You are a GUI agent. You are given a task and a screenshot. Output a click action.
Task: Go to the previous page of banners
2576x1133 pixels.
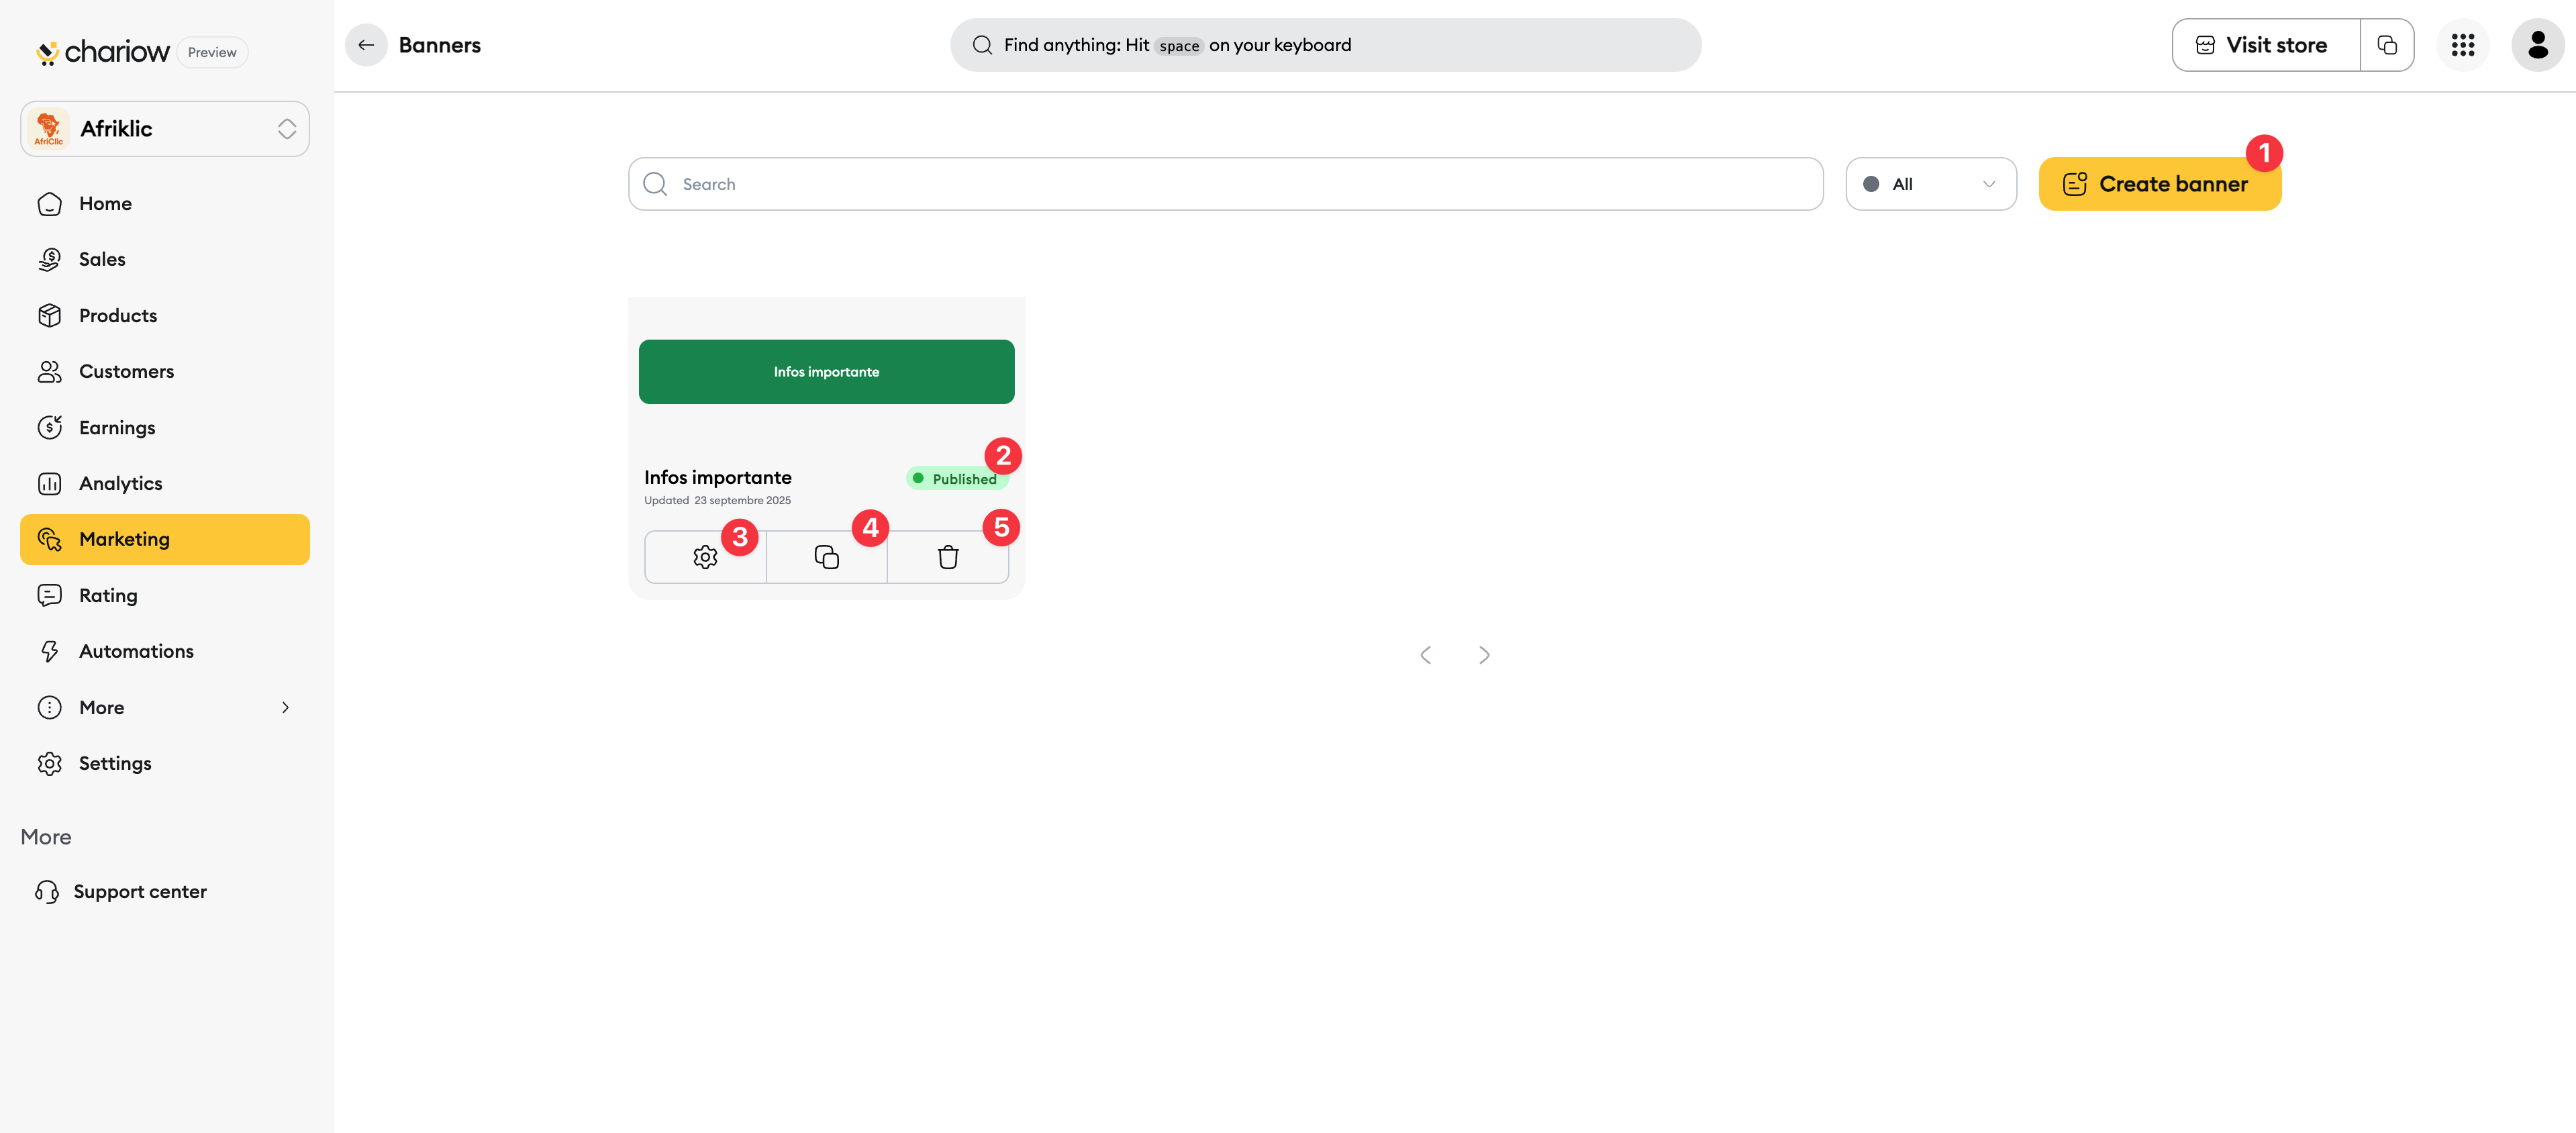coord(1426,655)
